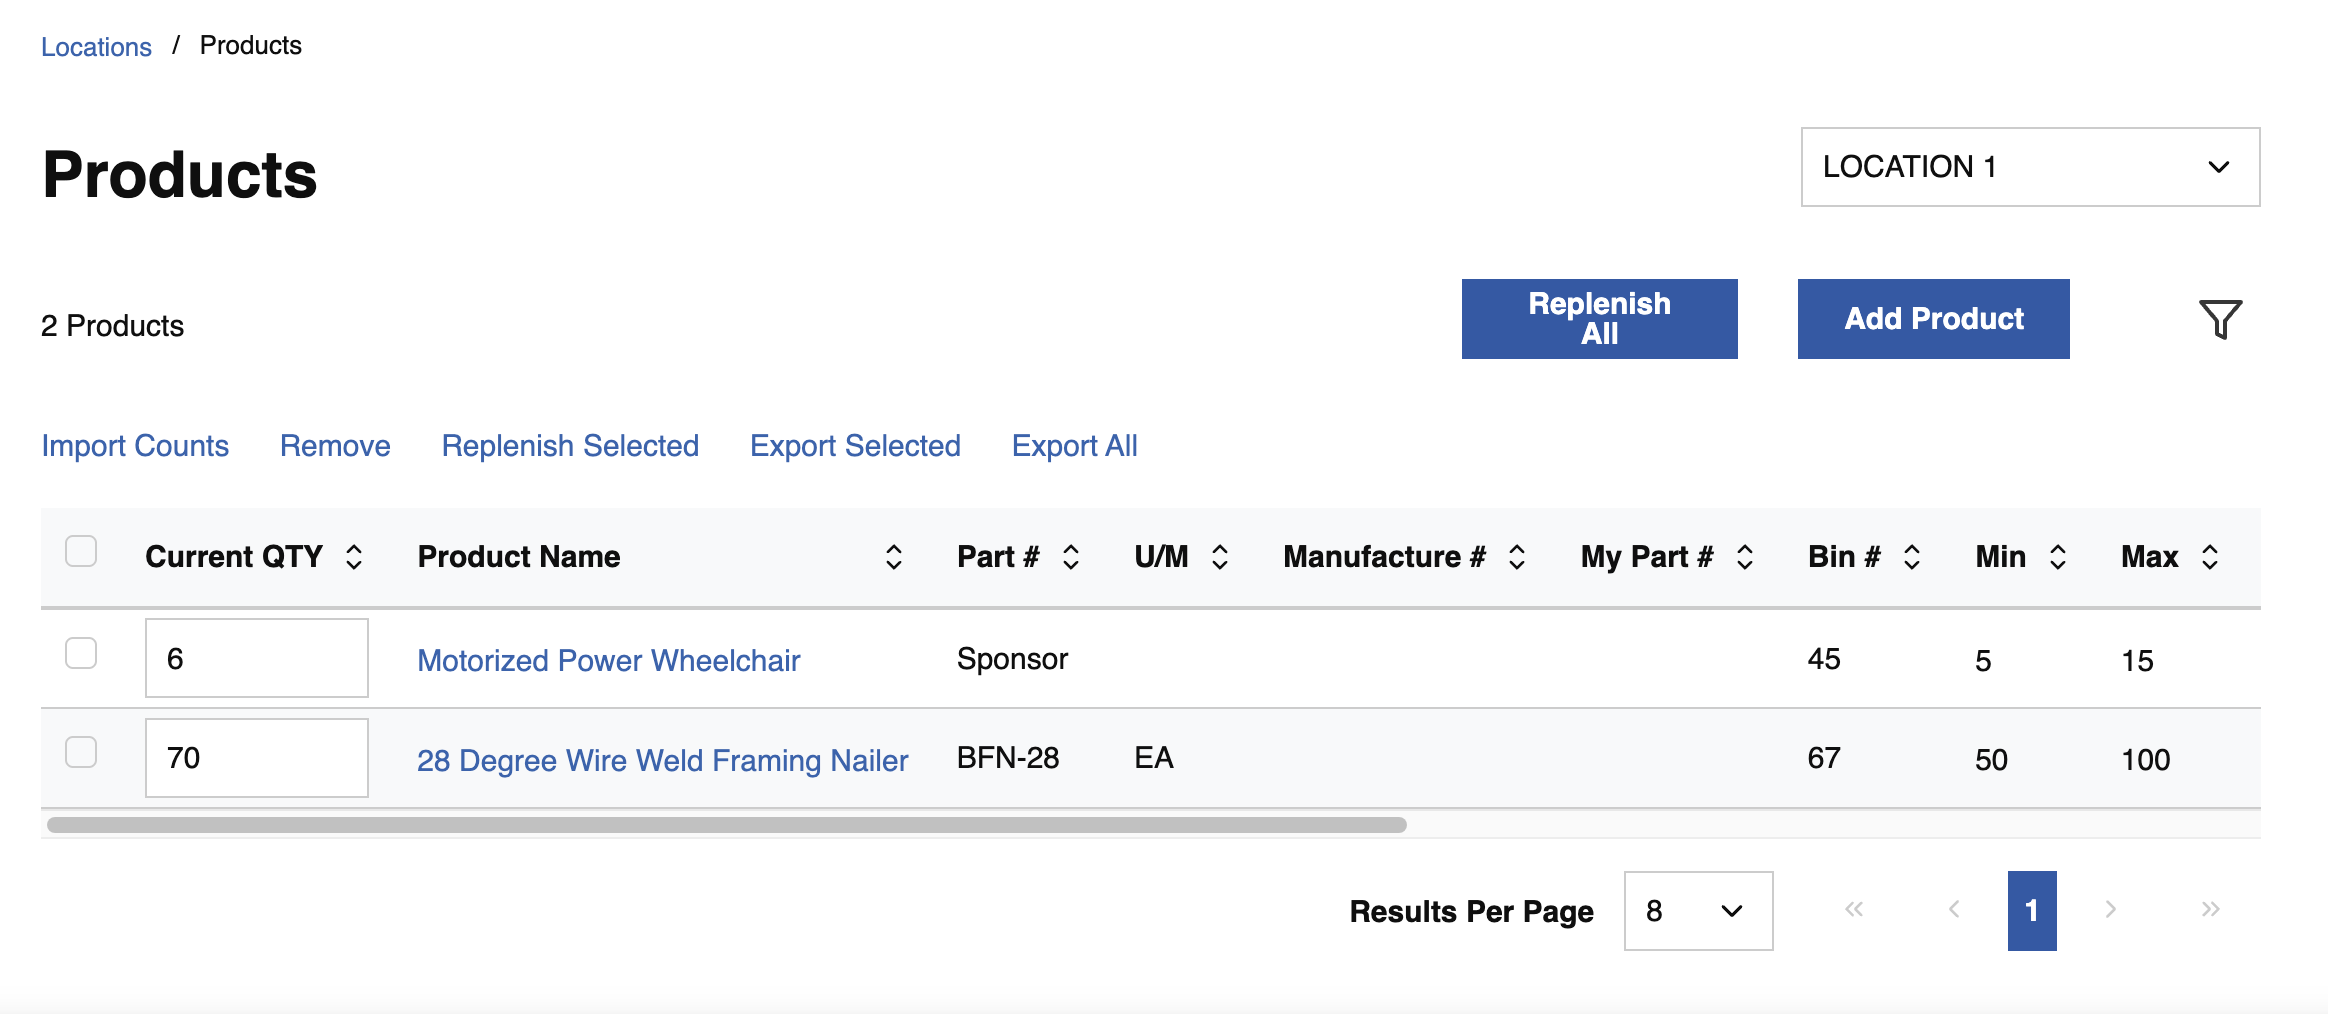Open the LOCATION 1 selector dropdown
Image resolution: width=2328 pixels, height=1014 pixels.
click(2029, 167)
